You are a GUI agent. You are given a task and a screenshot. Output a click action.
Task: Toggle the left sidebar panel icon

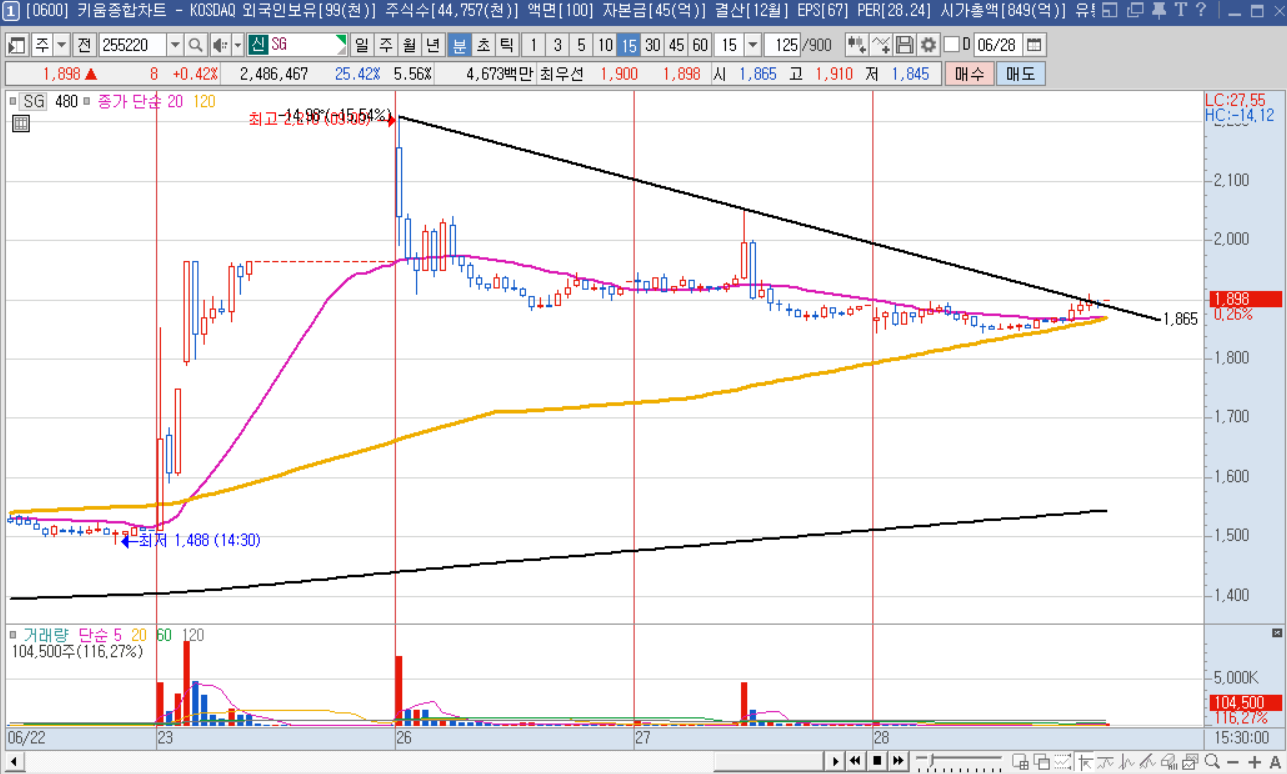coord(17,46)
